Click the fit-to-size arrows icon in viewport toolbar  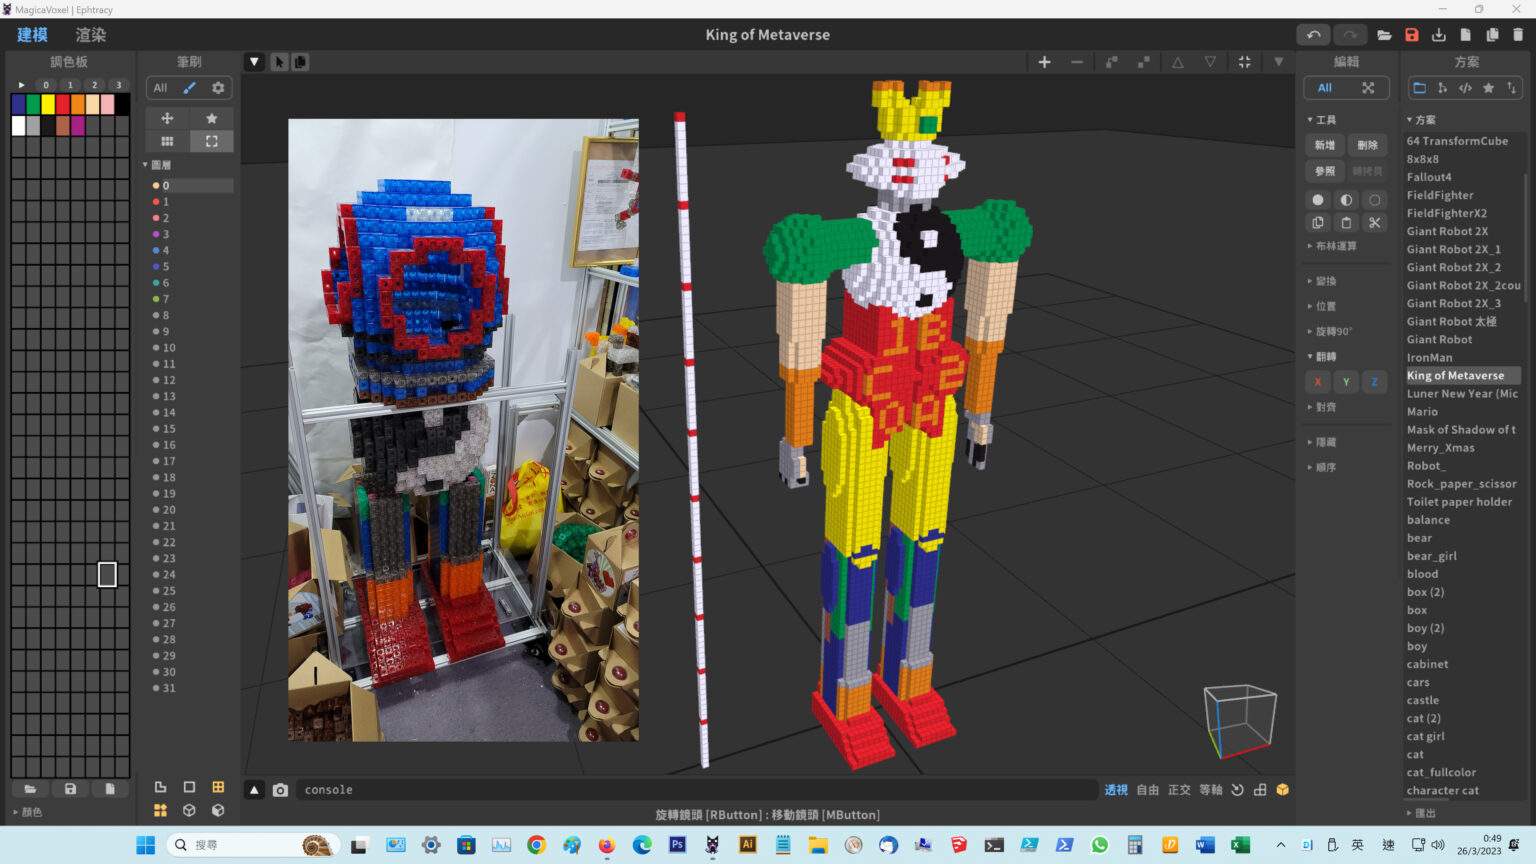click(1244, 62)
